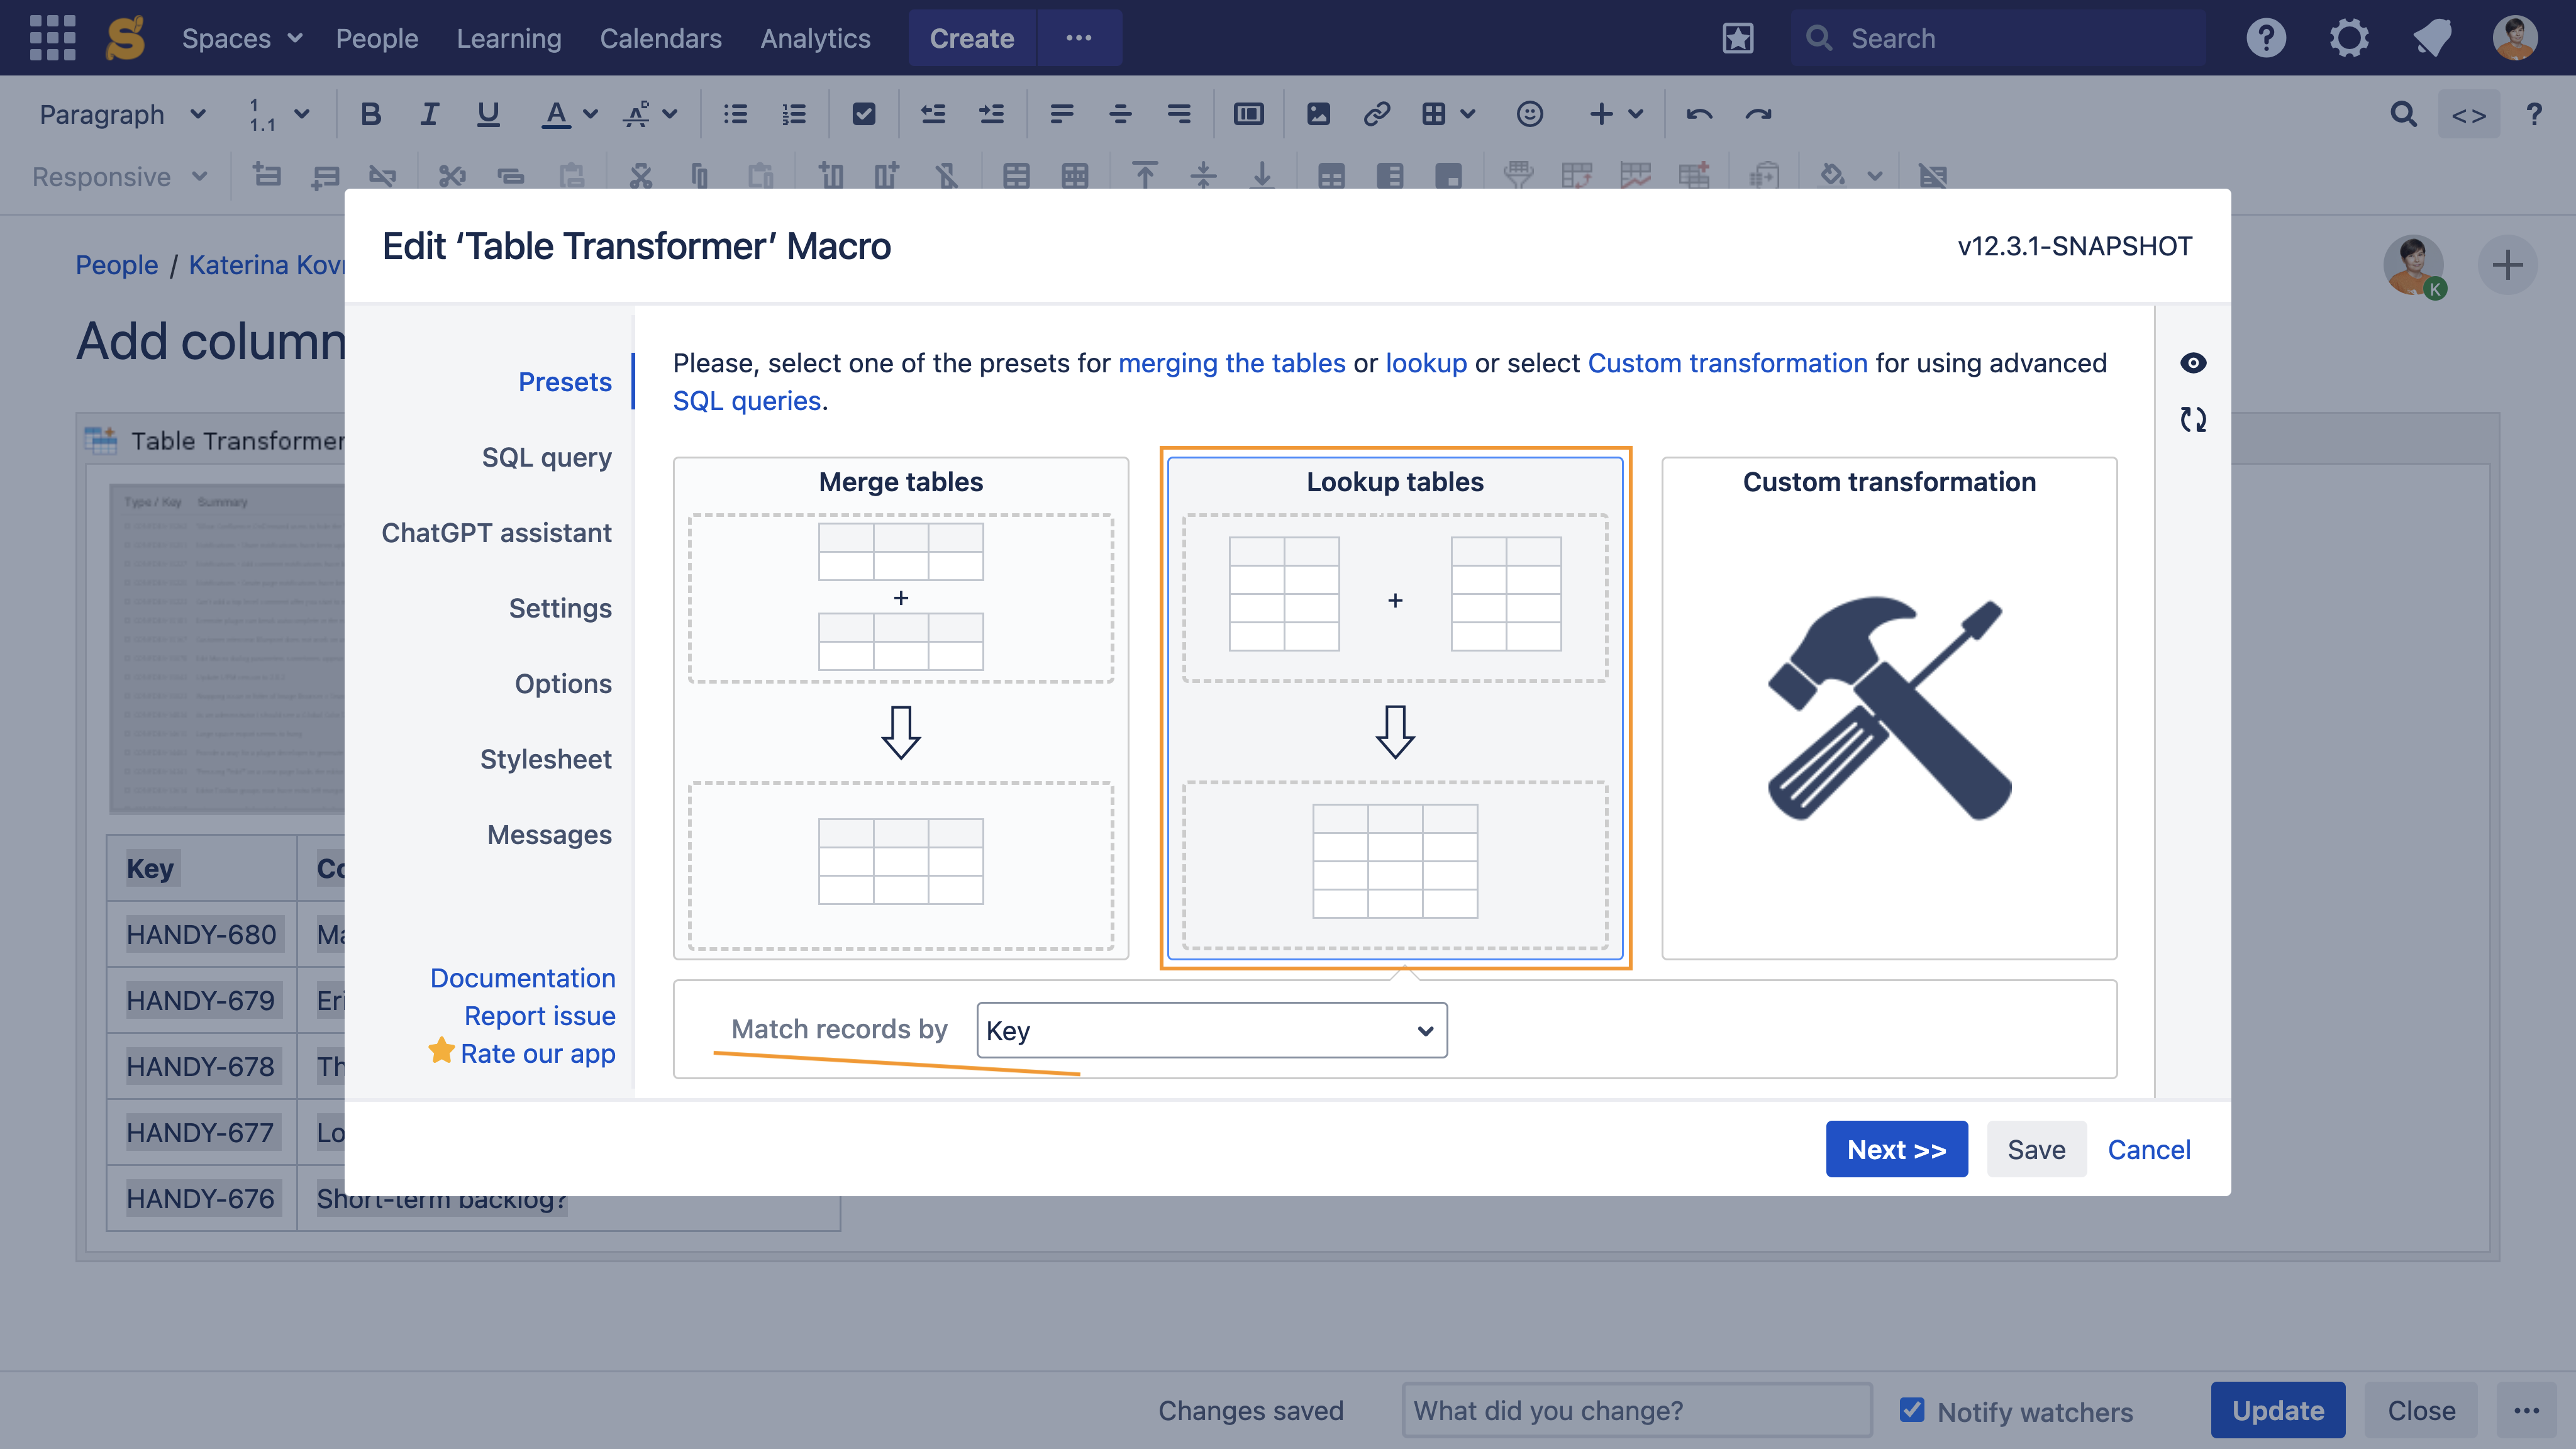Toggle italic formatting
This screenshot has height=1449, width=2576.
coord(429,114)
